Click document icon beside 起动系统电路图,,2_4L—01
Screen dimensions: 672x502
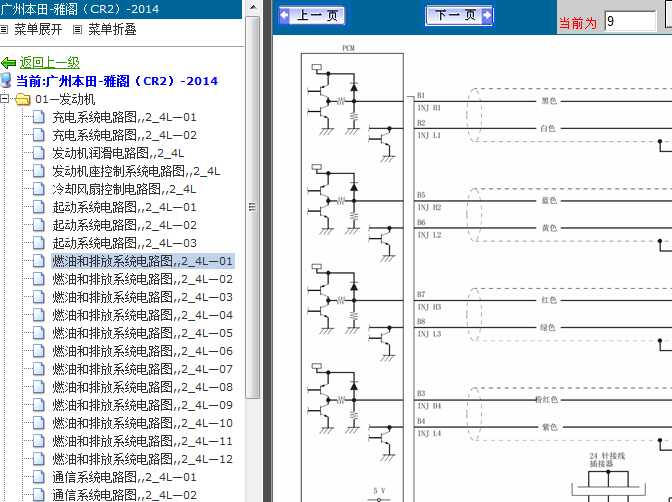(39, 207)
